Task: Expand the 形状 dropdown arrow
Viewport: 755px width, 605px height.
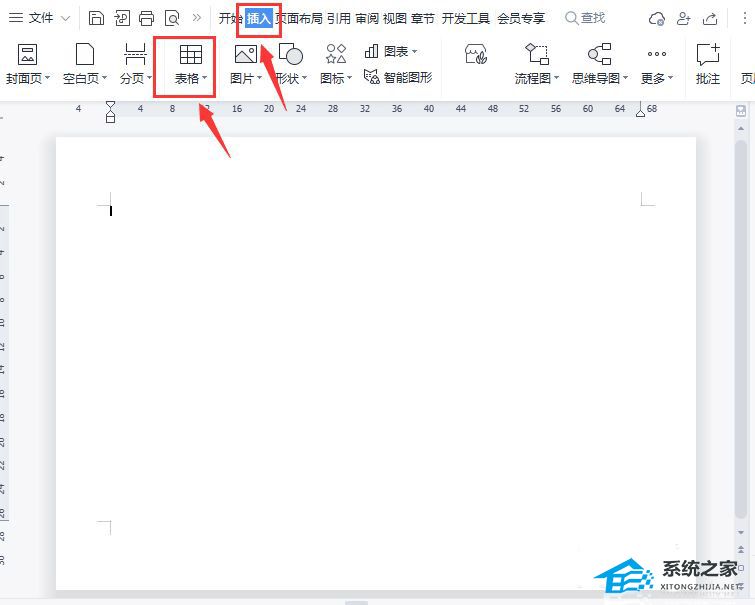Action: (304, 77)
